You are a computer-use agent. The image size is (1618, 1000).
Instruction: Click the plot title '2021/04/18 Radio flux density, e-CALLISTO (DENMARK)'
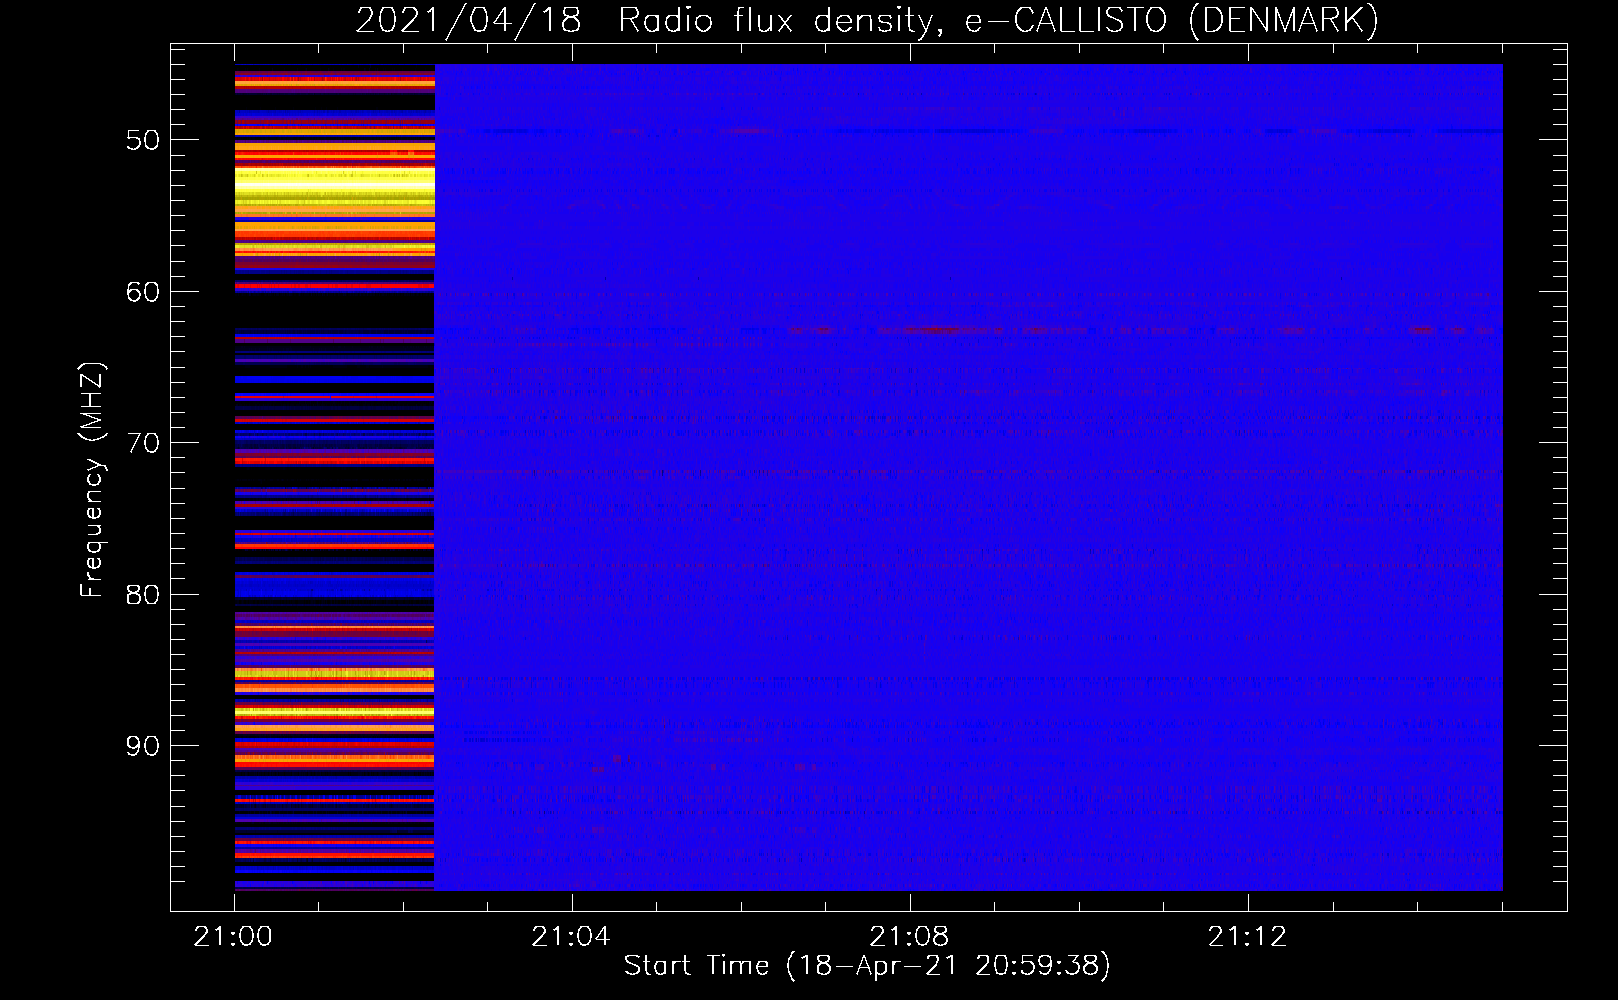(x=867, y=21)
